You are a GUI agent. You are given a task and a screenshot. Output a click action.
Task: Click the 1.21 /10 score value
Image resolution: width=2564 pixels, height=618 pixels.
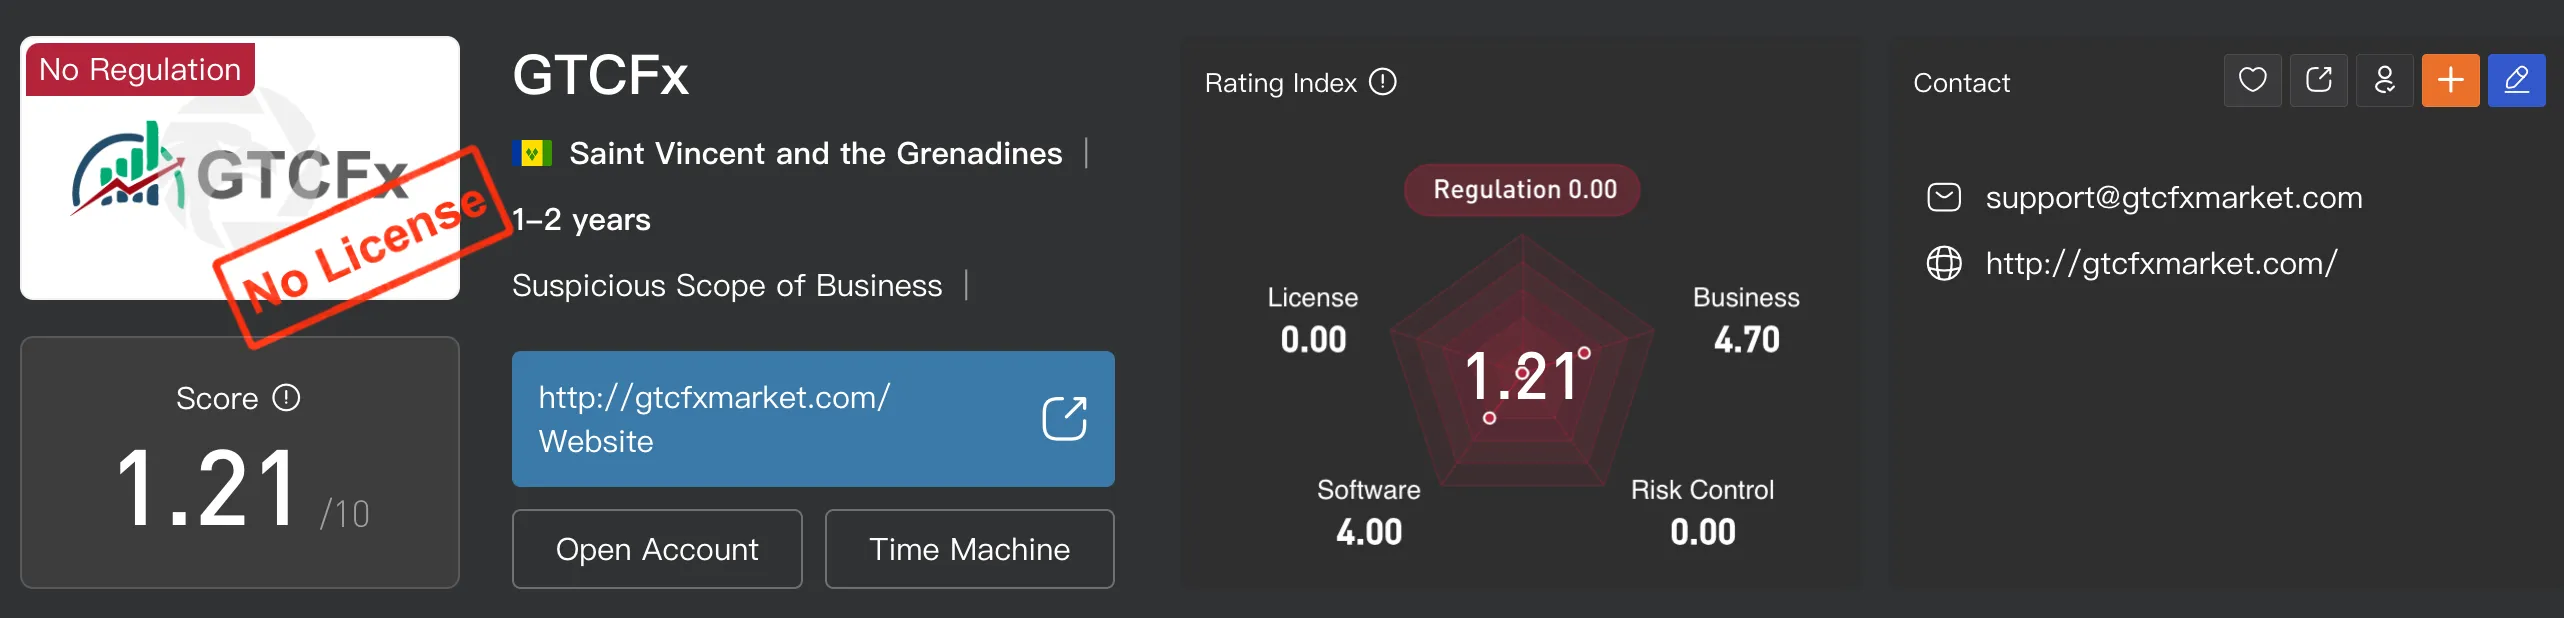(242, 489)
